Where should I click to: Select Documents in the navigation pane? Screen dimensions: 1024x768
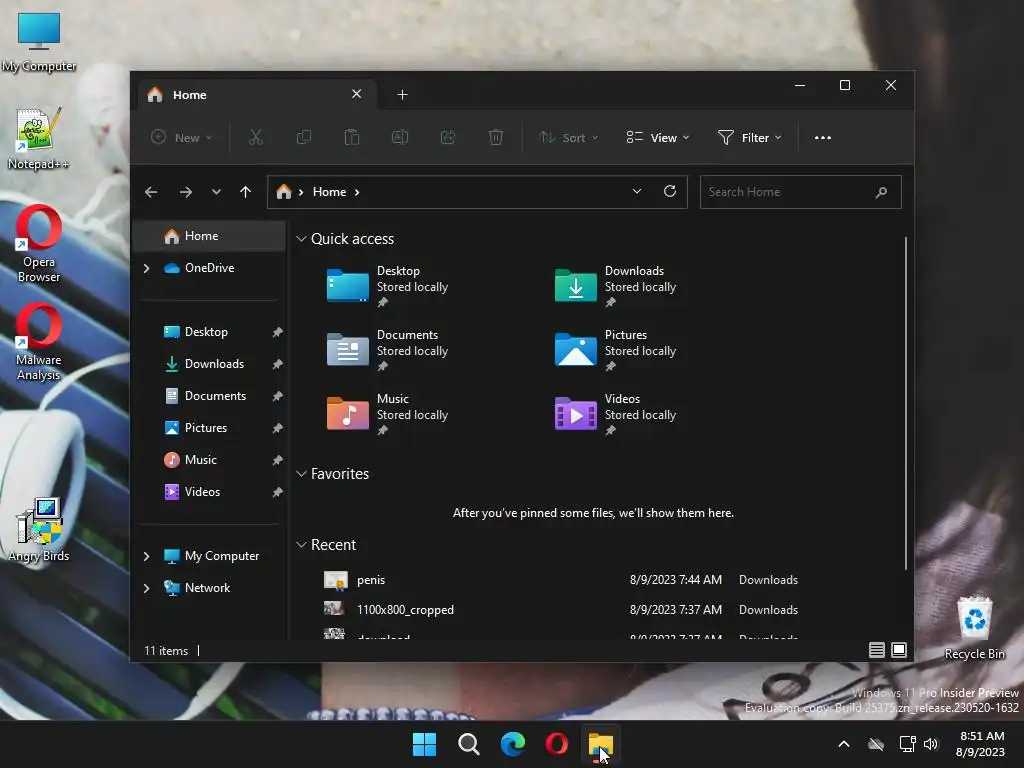click(210, 396)
